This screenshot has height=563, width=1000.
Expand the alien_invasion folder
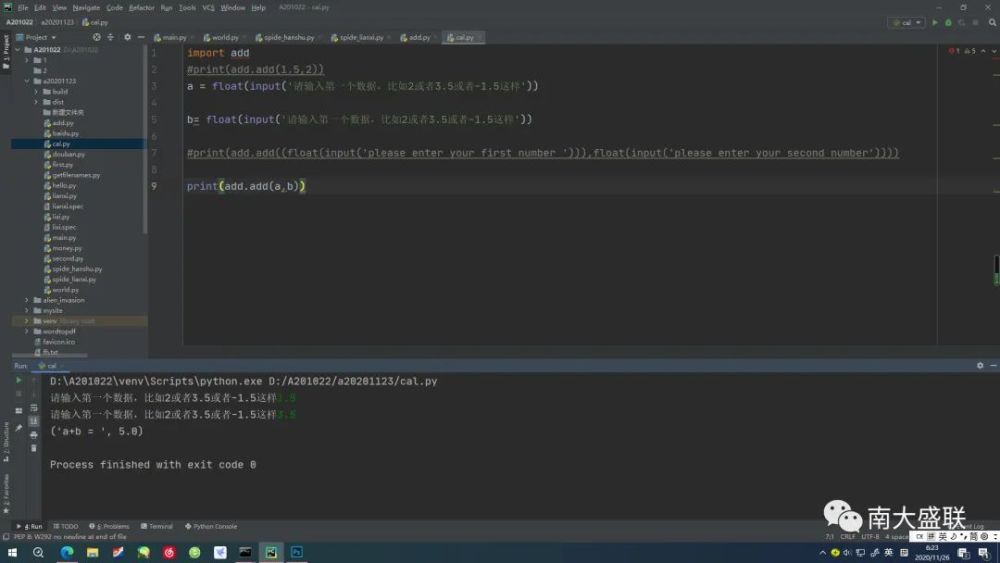coord(27,300)
